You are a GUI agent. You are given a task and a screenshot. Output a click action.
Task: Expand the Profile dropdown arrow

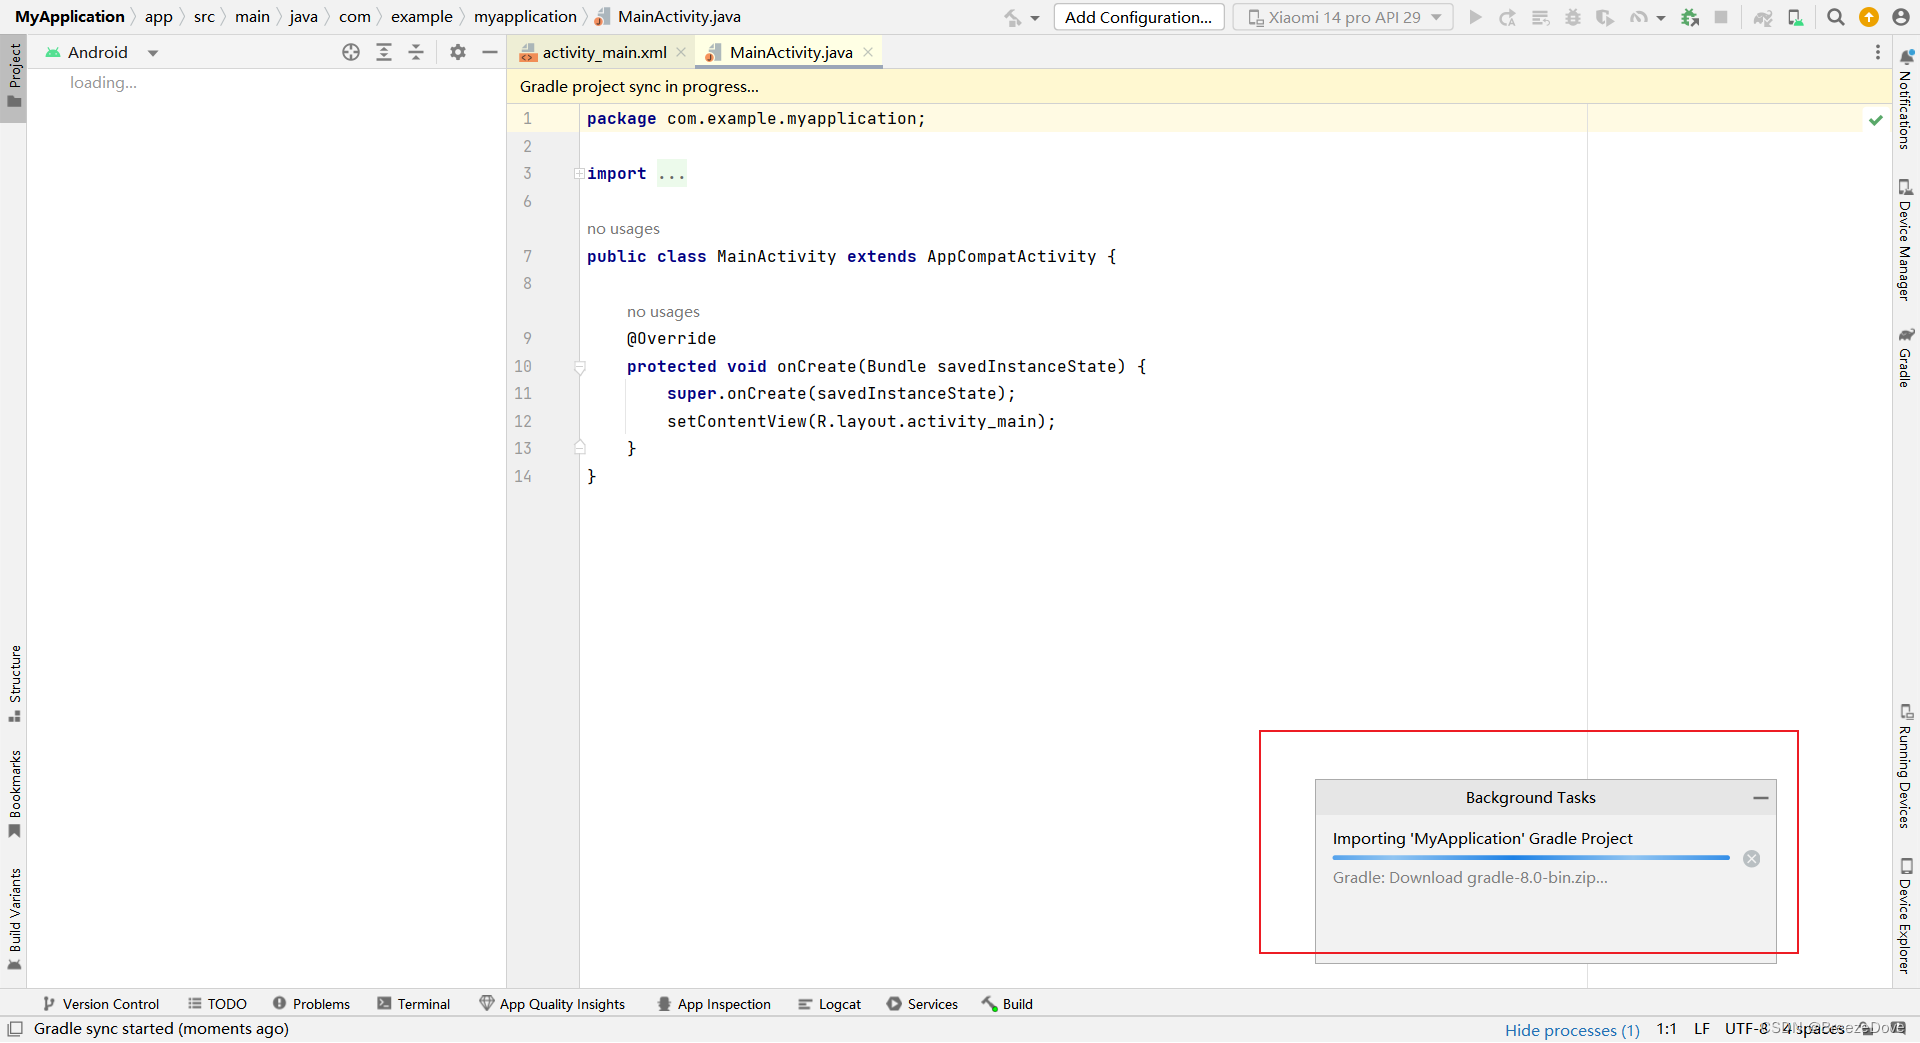point(1661,18)
